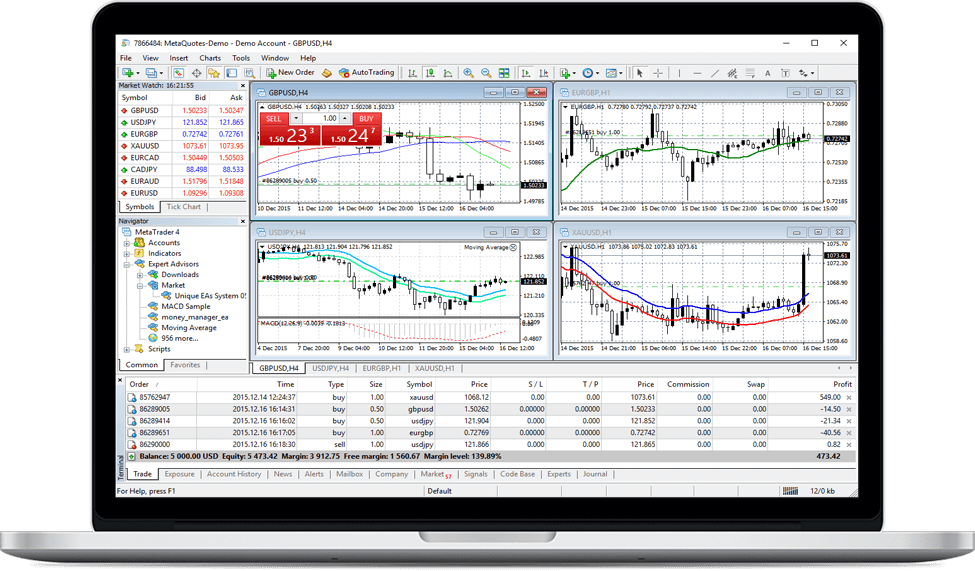Open the Strategy Tester toolbar icon
The height and width of the screenshot is (571, 975).
pyautogui.click(x=249, y=73)
